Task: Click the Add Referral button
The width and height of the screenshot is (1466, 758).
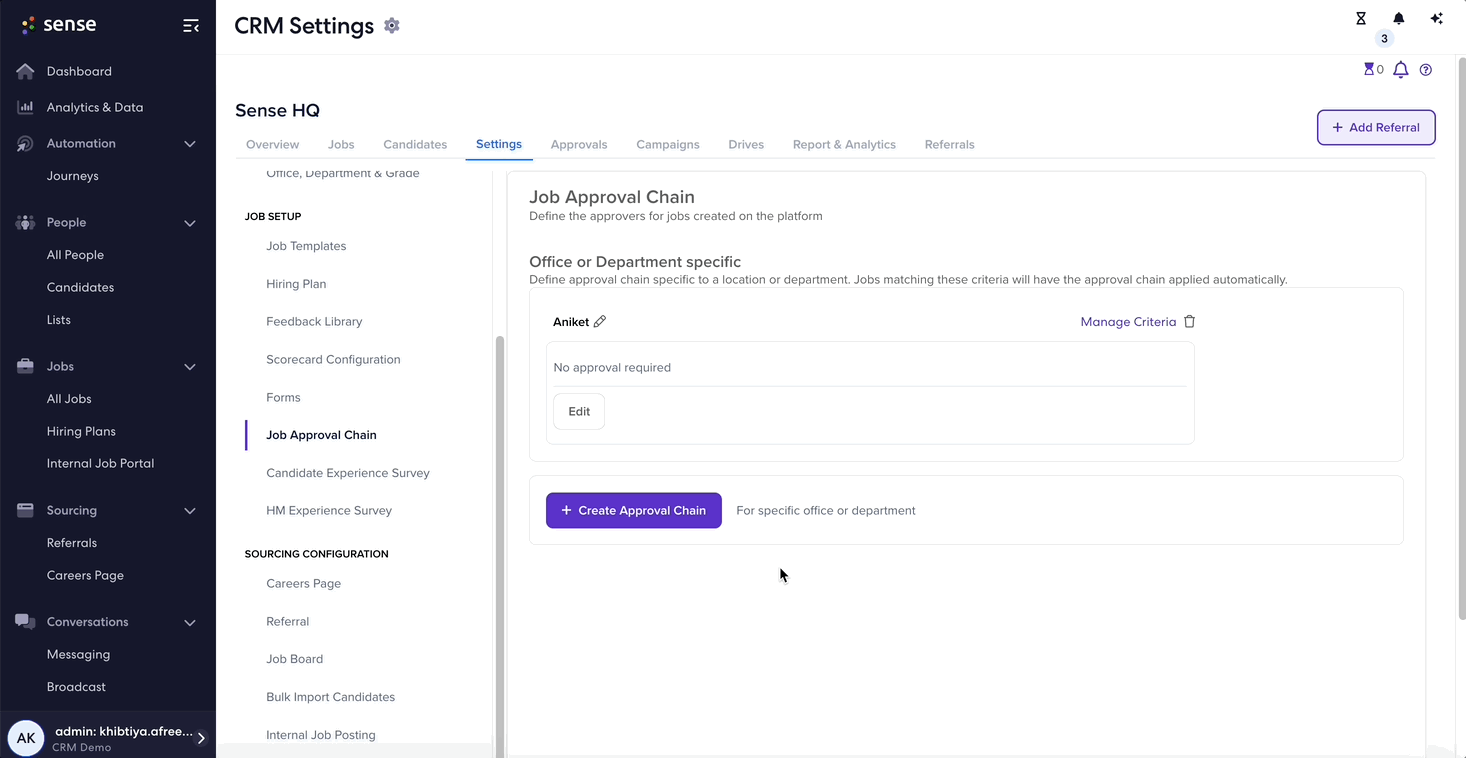Action: pos(1376,127)
